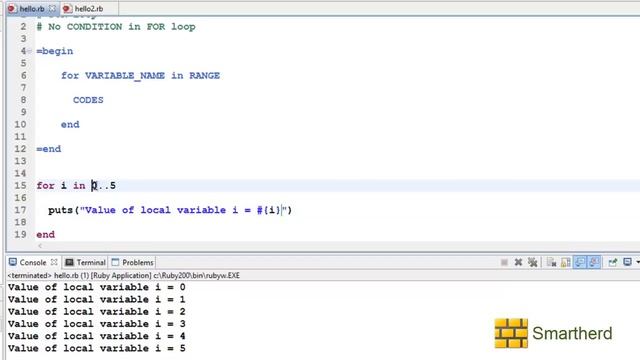Remove the terminated launch with single X icon
Screen dimensions: 640x360
pos(518,262)
